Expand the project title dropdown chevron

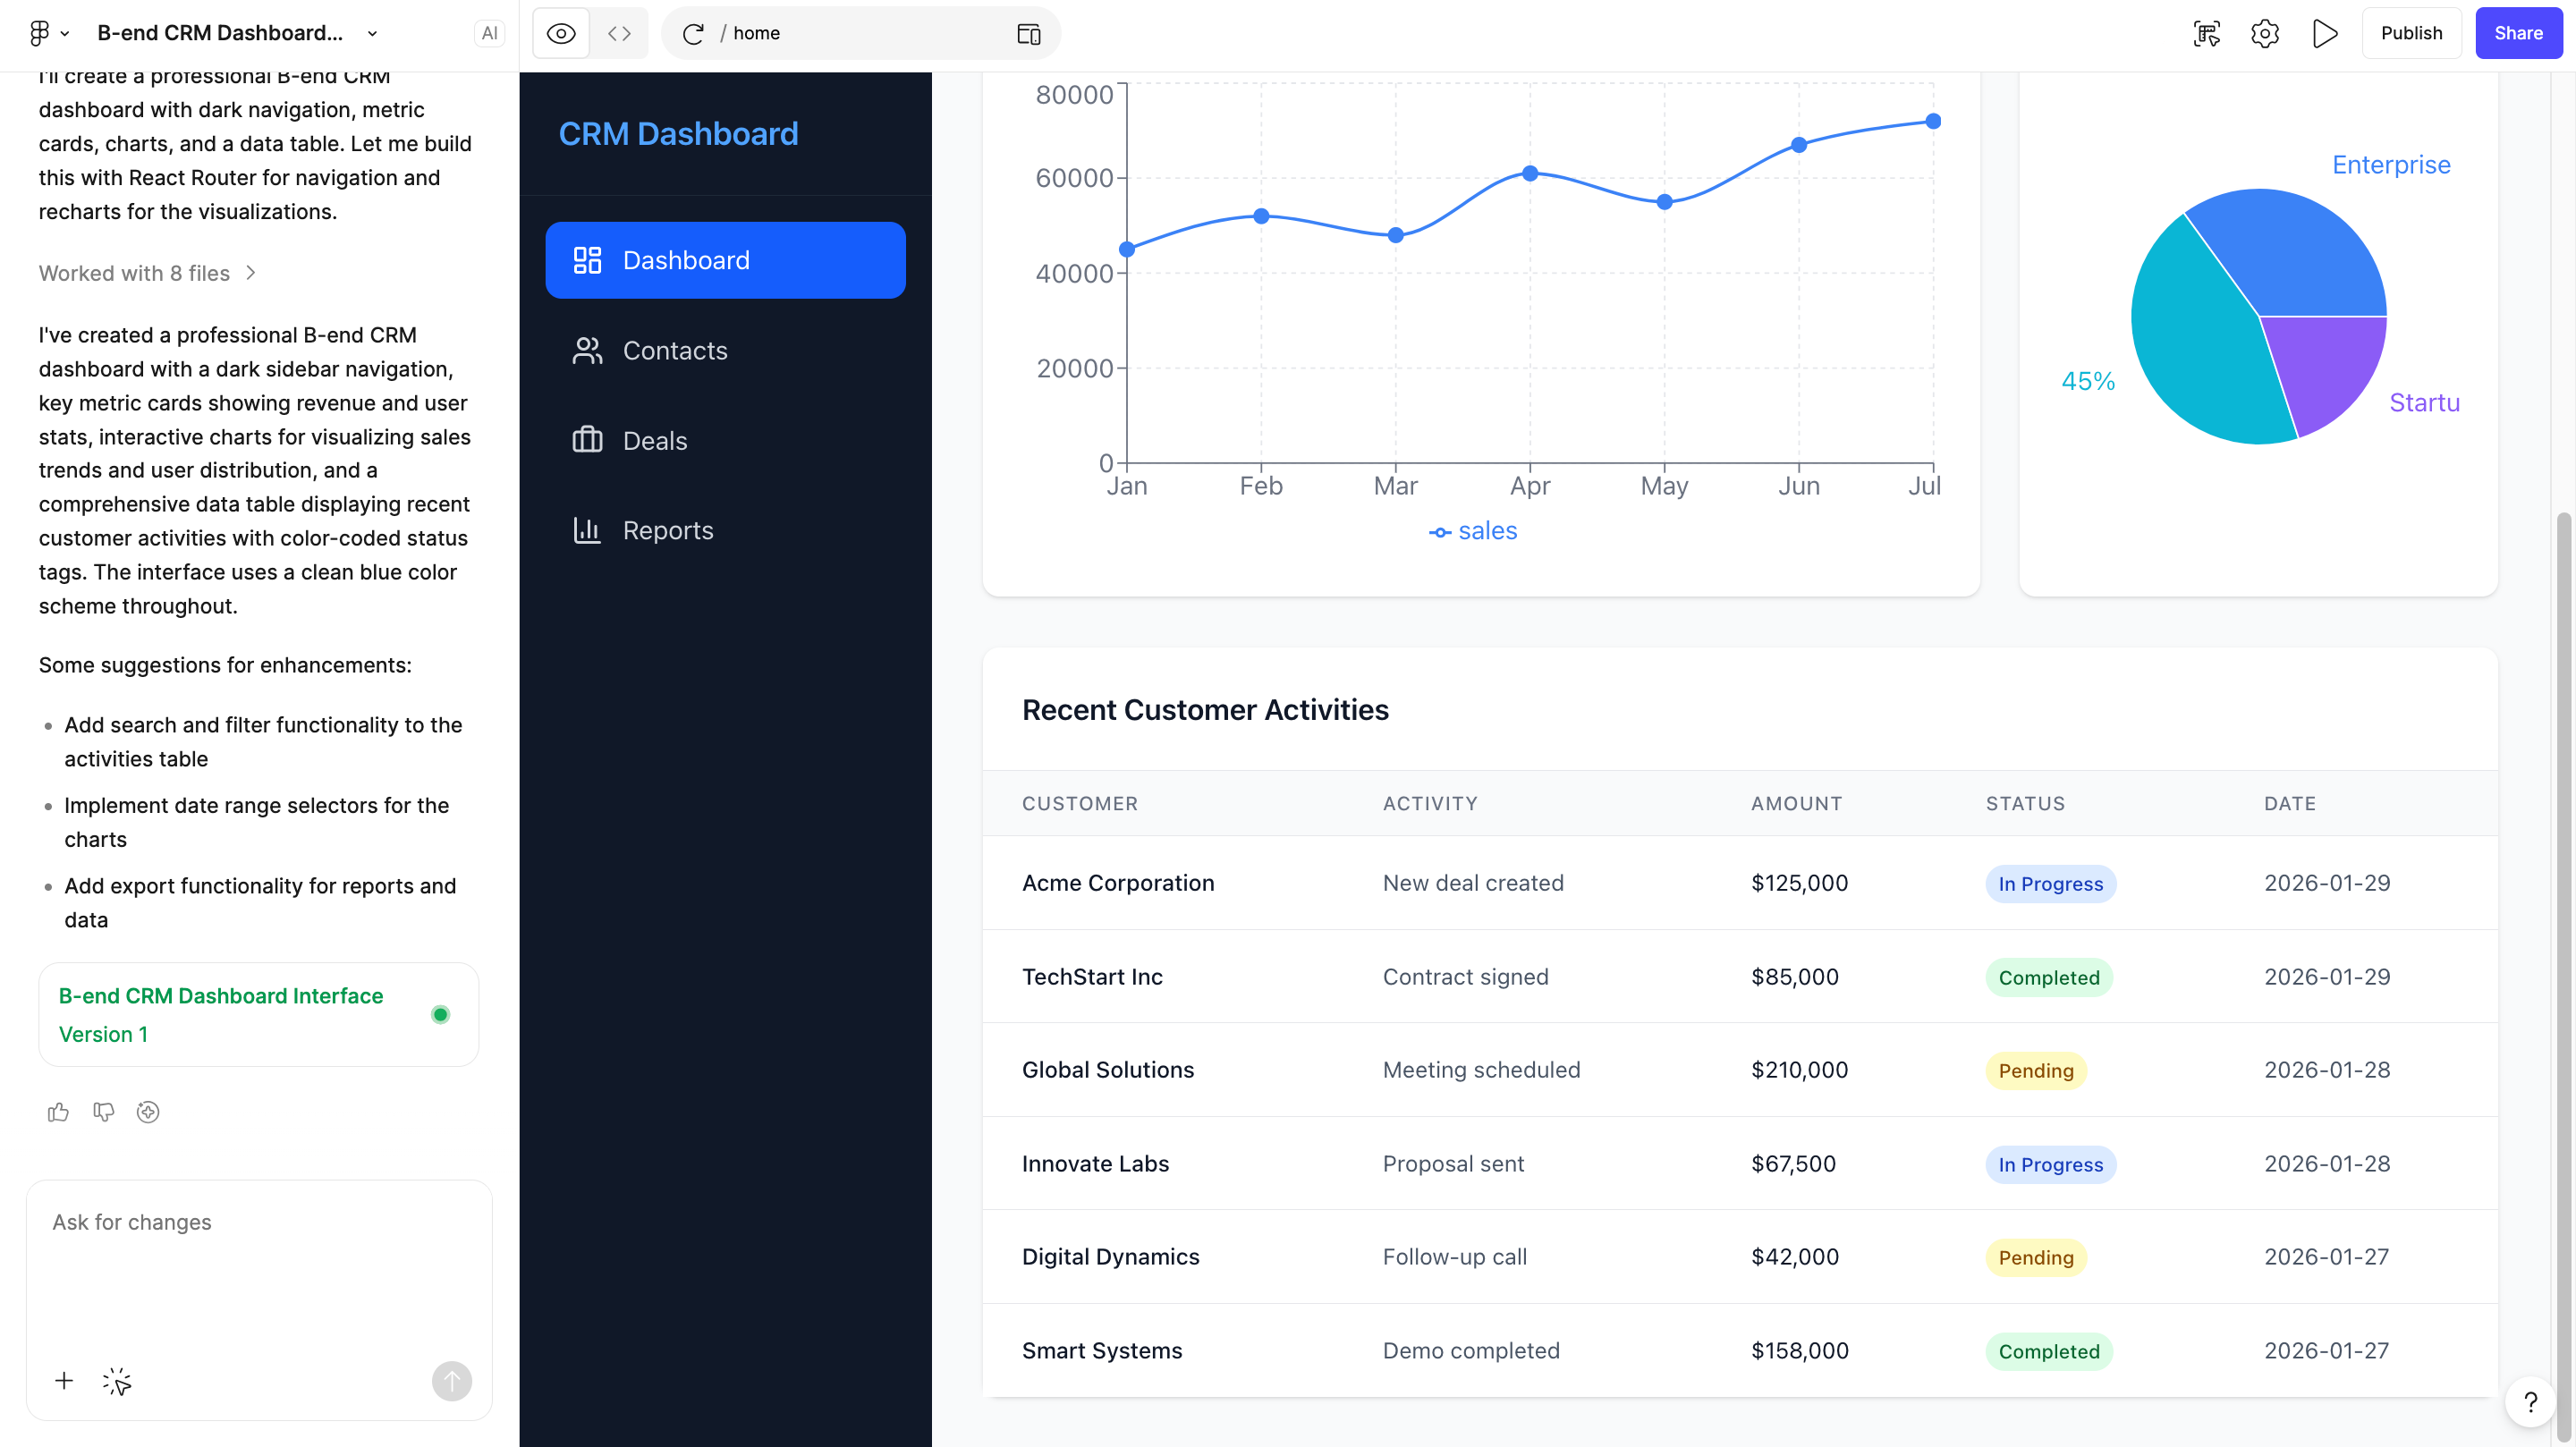[x=372, y=34]
